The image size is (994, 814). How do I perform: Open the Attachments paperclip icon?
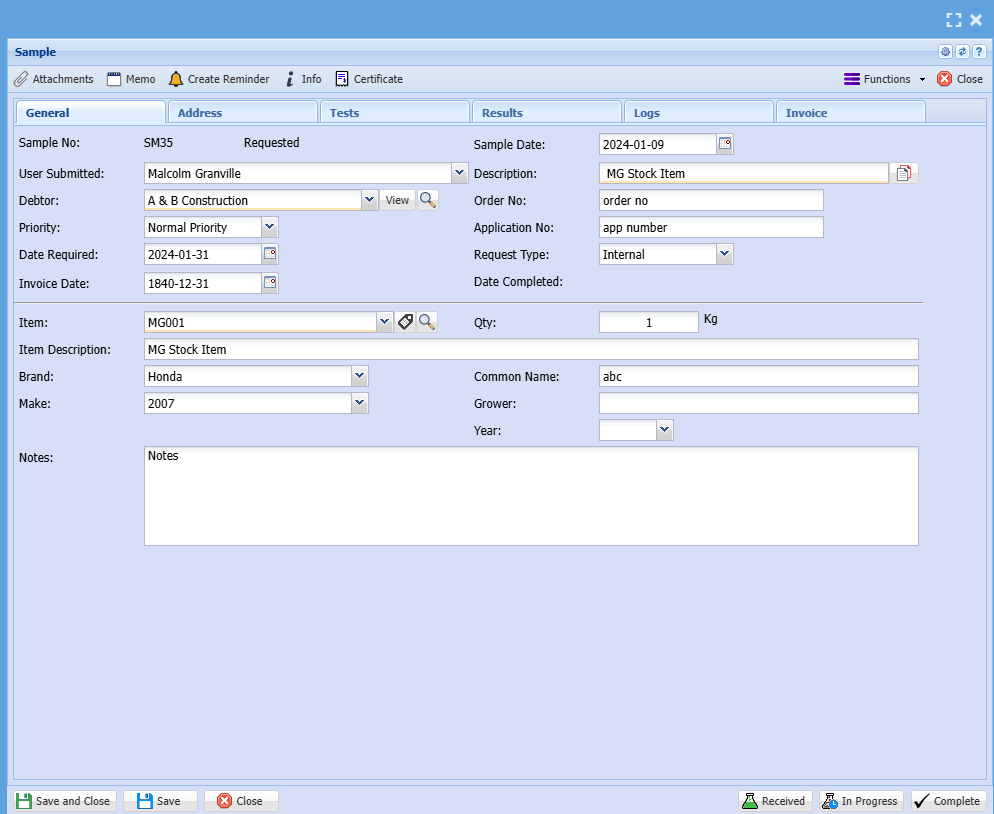[x=21, y=79]
